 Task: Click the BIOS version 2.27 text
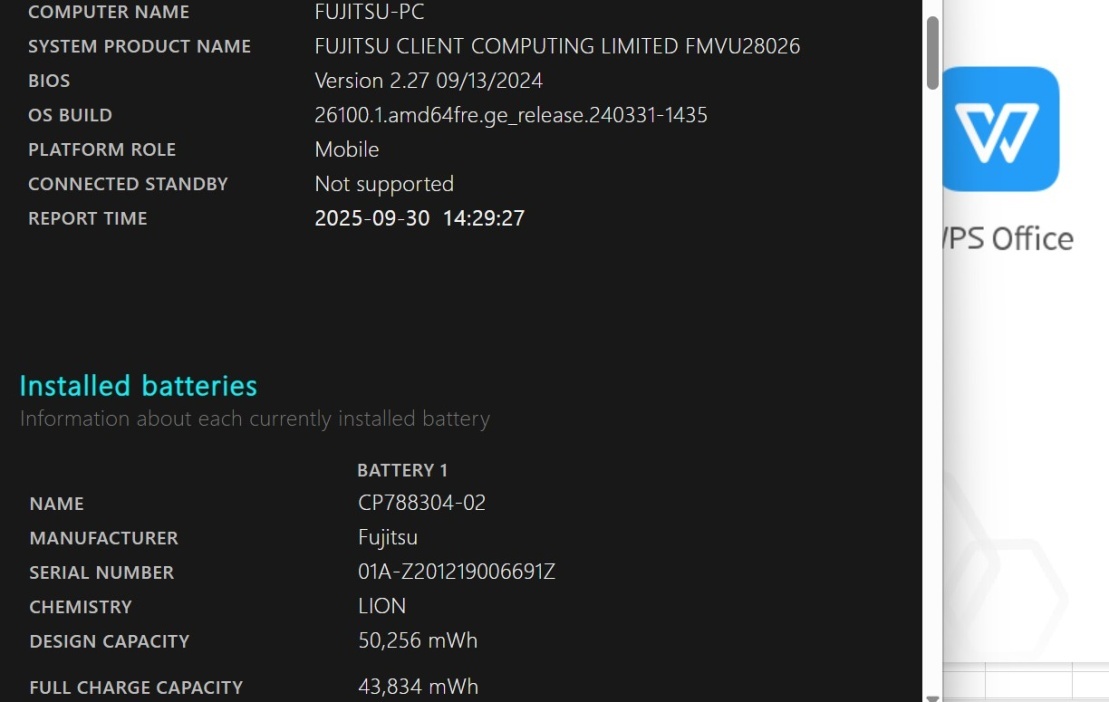point(428,81)
